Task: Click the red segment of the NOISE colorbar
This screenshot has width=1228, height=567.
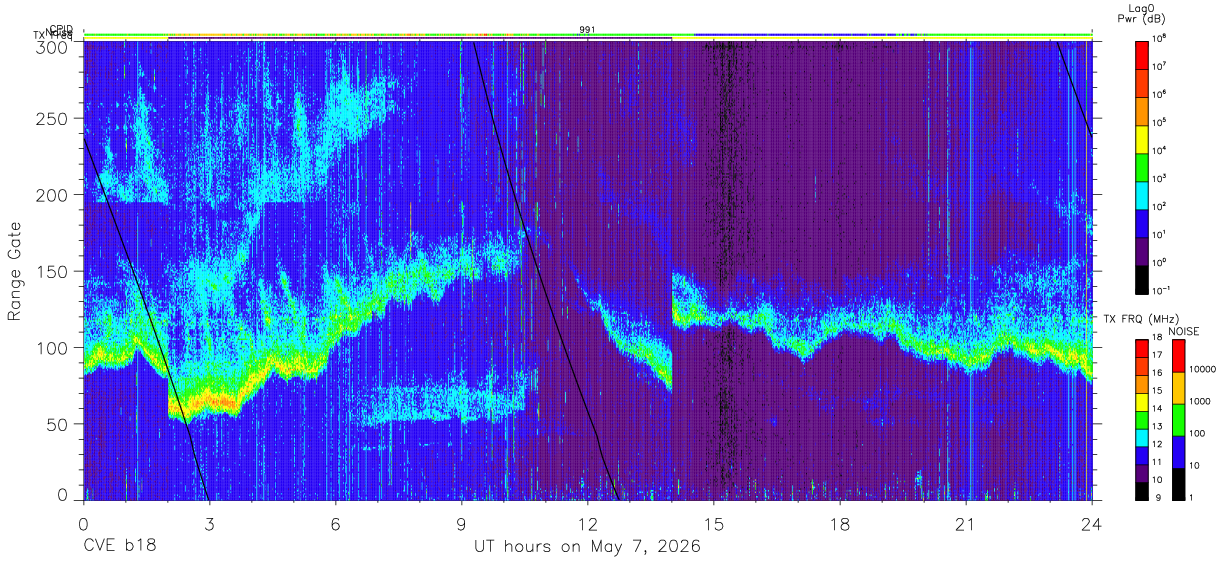Action: (1178, 355)
